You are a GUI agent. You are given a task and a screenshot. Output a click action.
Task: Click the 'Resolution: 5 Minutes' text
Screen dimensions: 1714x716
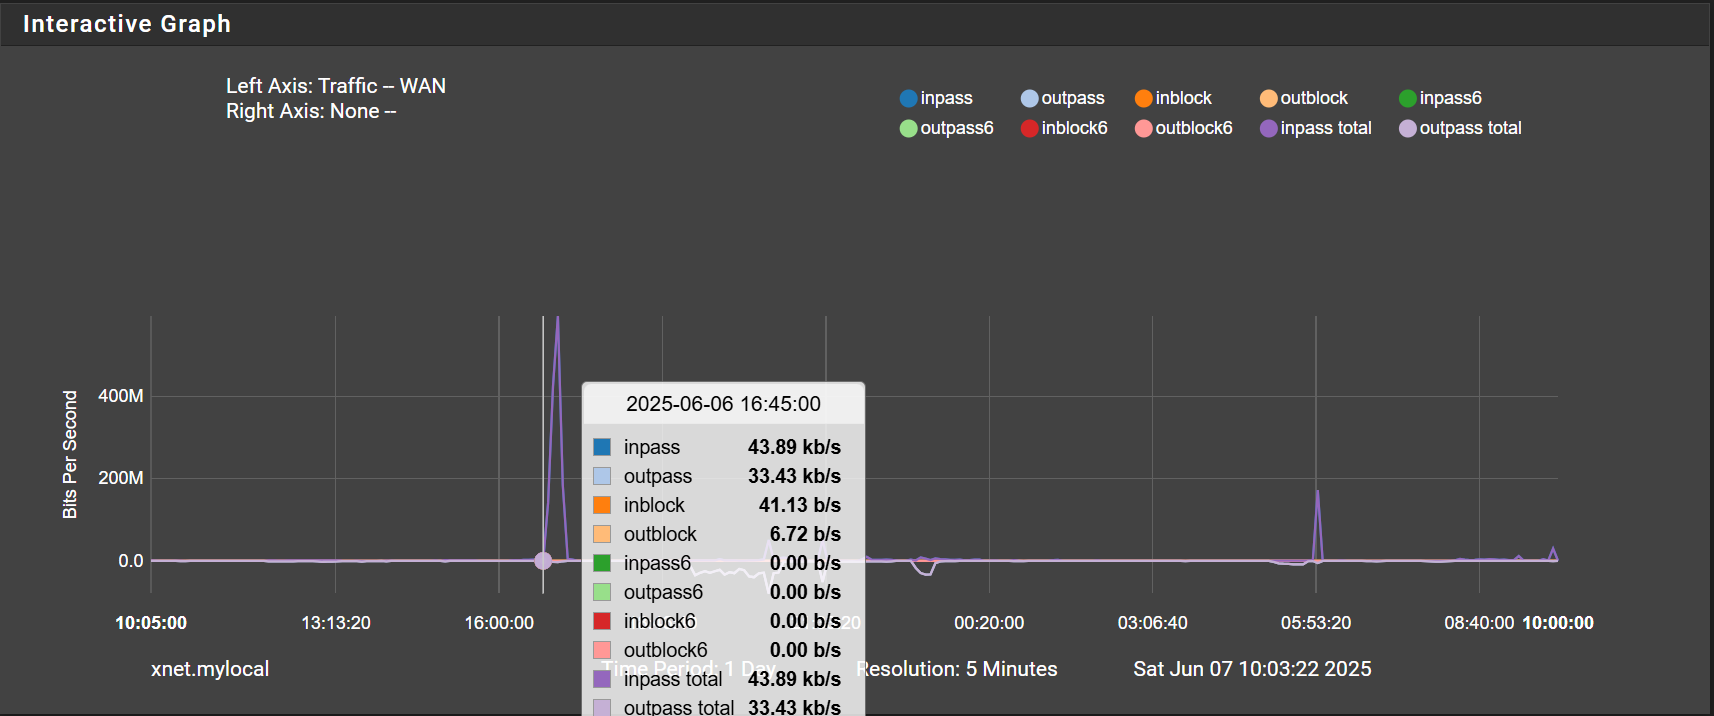[x=957, y=669]
